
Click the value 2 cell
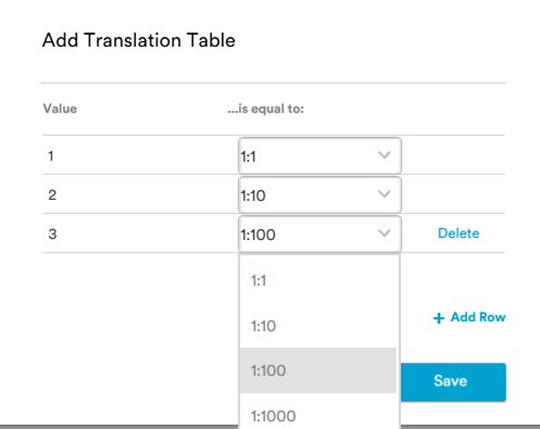(x=52, y=195)
